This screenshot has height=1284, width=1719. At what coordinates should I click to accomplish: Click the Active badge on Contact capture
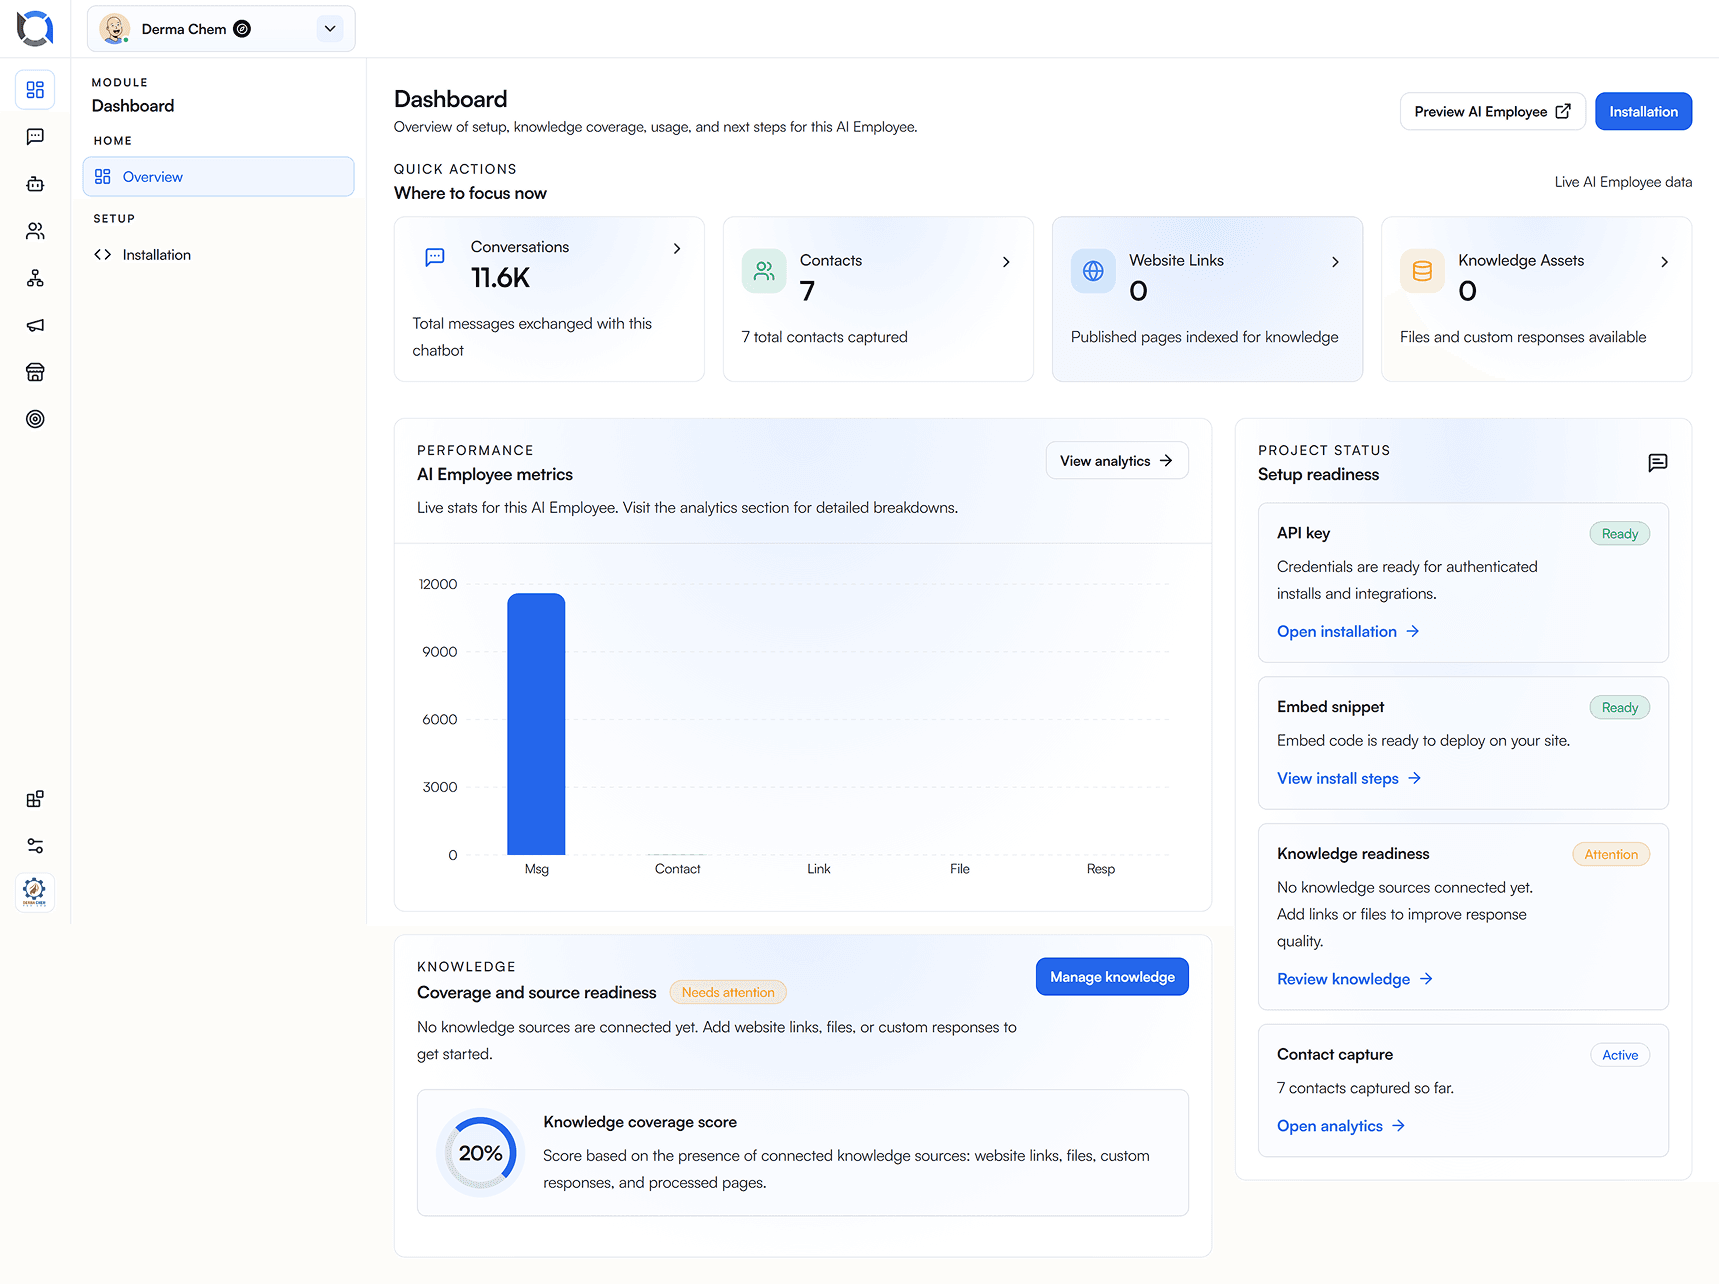pyautogui.click(x=1620, y=1056)
